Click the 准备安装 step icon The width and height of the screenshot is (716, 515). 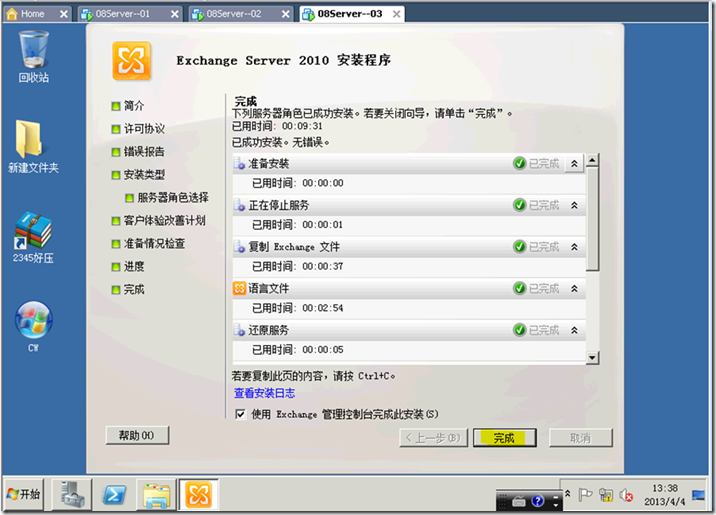tap(240, 164)
